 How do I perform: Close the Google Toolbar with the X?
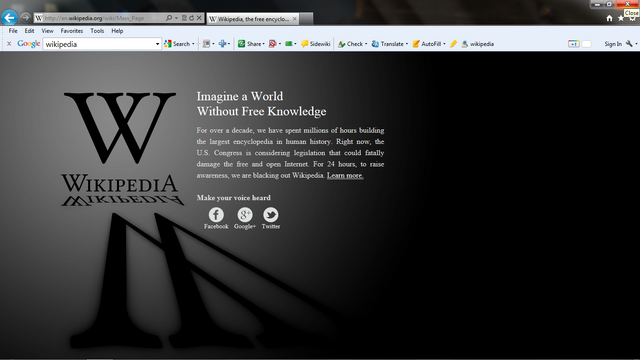tap(9, 44)
